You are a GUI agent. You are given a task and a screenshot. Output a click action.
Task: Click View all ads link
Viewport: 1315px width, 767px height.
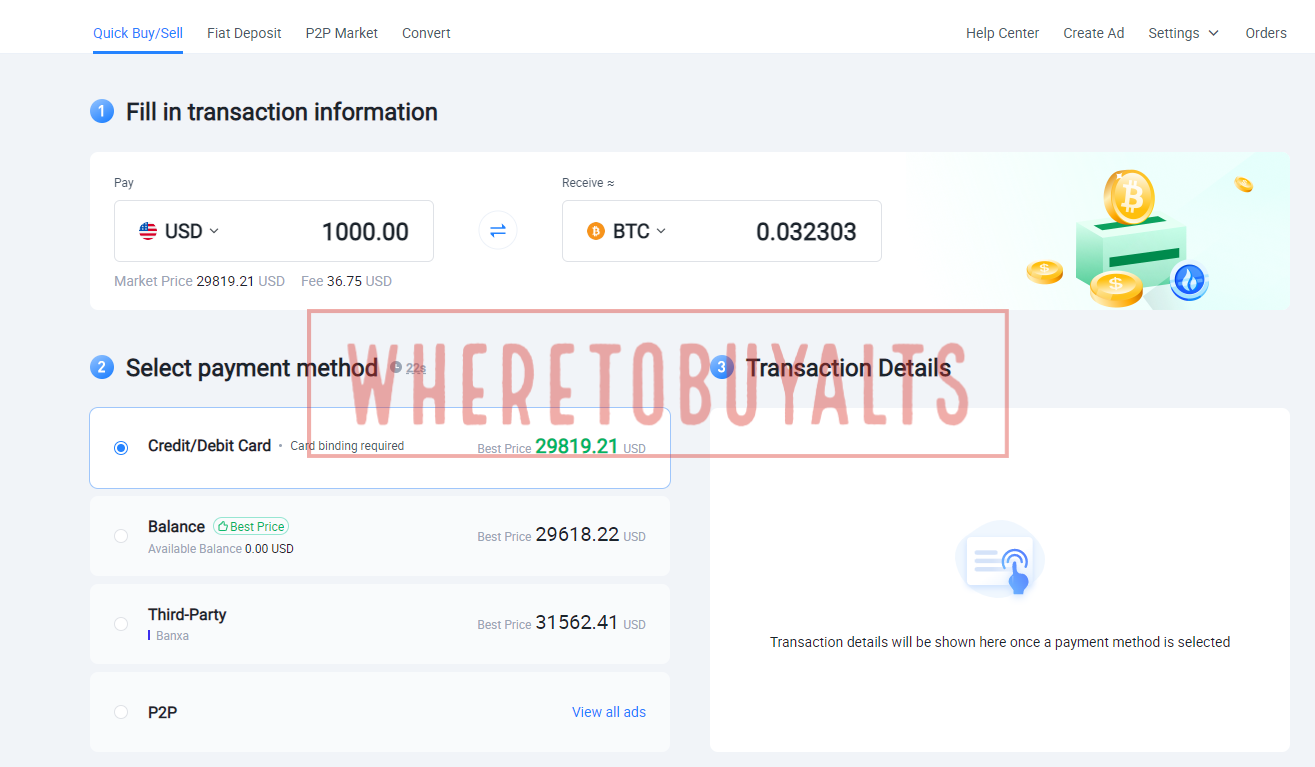tap(609, 712)
